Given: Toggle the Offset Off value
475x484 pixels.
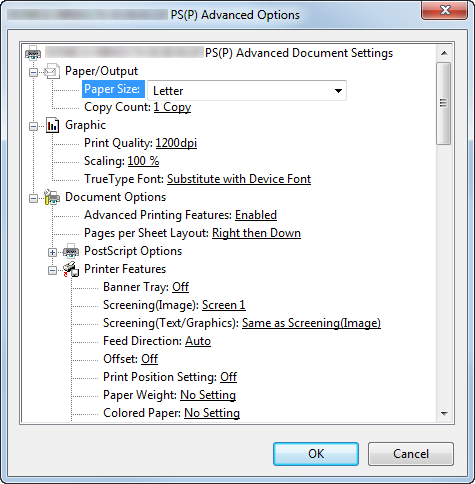Looking at the screenshot, I should coord(149,359).
